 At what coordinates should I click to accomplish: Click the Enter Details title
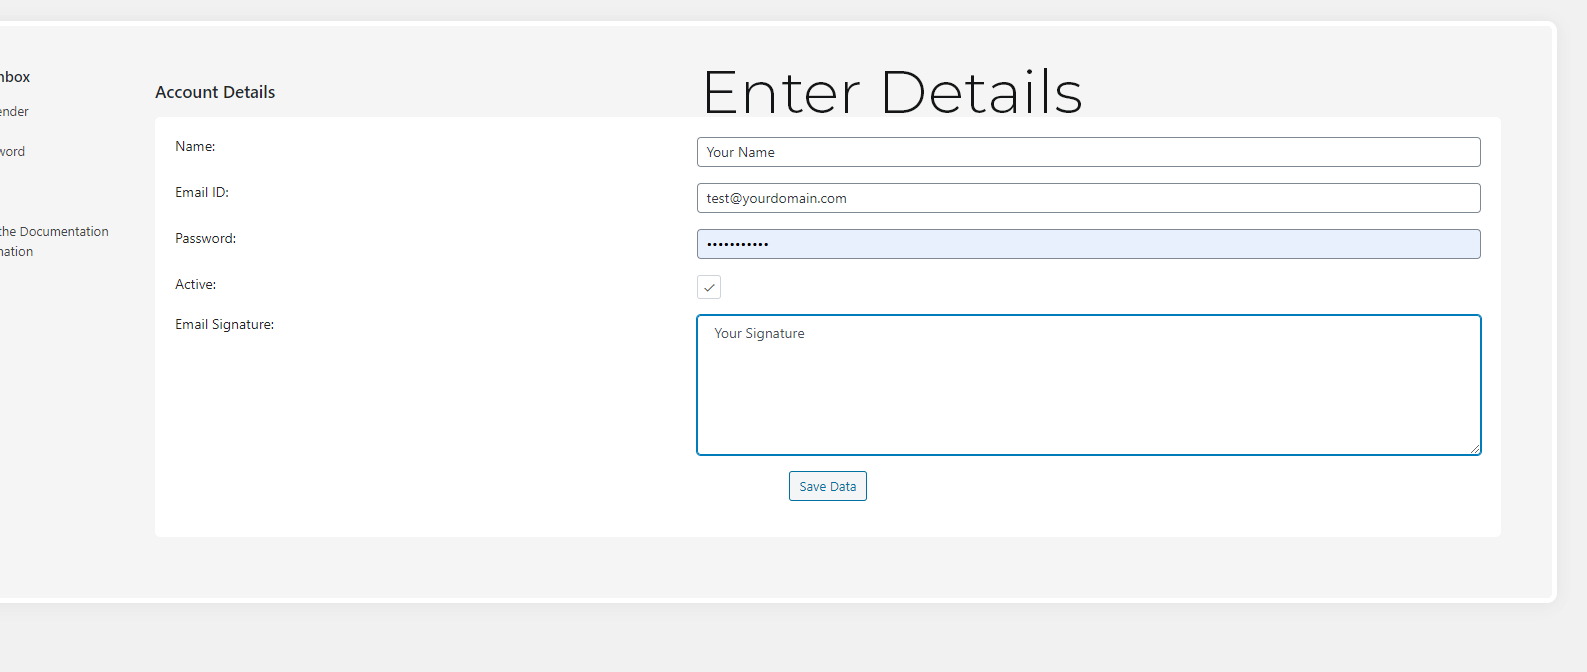pos(892,92)
